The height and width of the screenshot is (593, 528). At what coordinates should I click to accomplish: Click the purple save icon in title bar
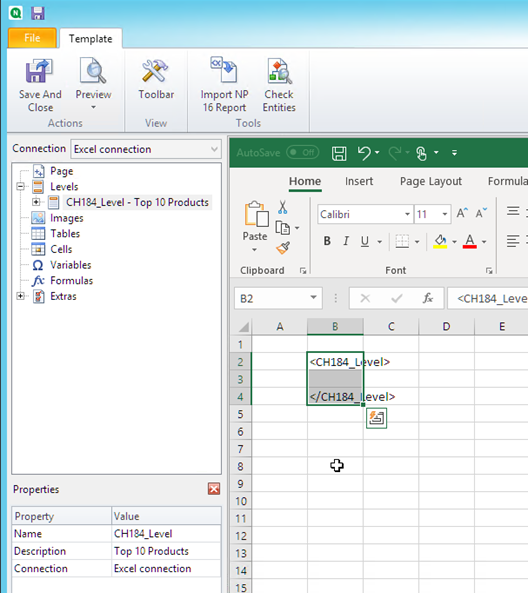[38, 13]
